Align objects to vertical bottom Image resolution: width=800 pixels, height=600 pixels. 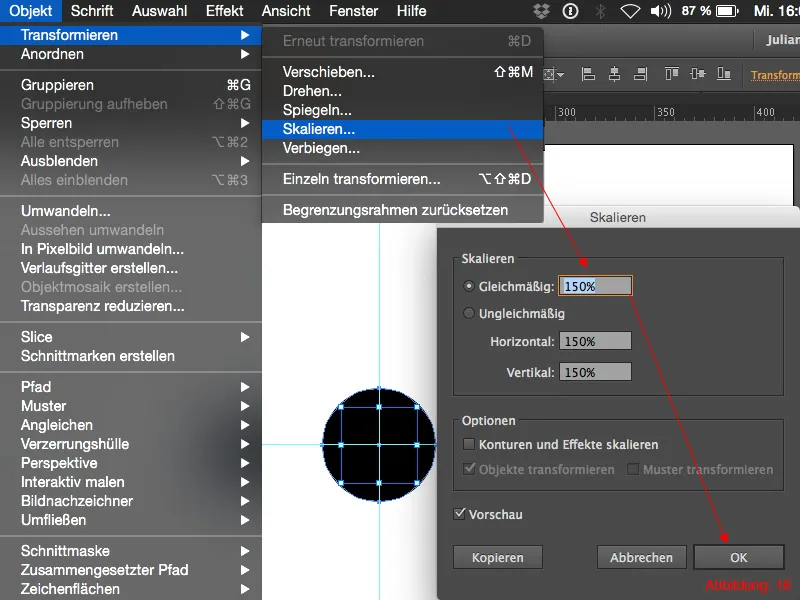[723, 74]
